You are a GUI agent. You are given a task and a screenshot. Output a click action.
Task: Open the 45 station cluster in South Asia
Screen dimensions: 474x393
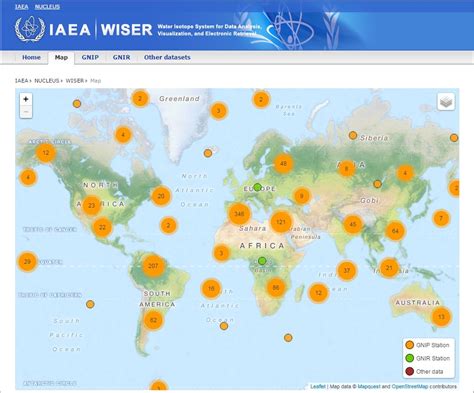point(353,224)
